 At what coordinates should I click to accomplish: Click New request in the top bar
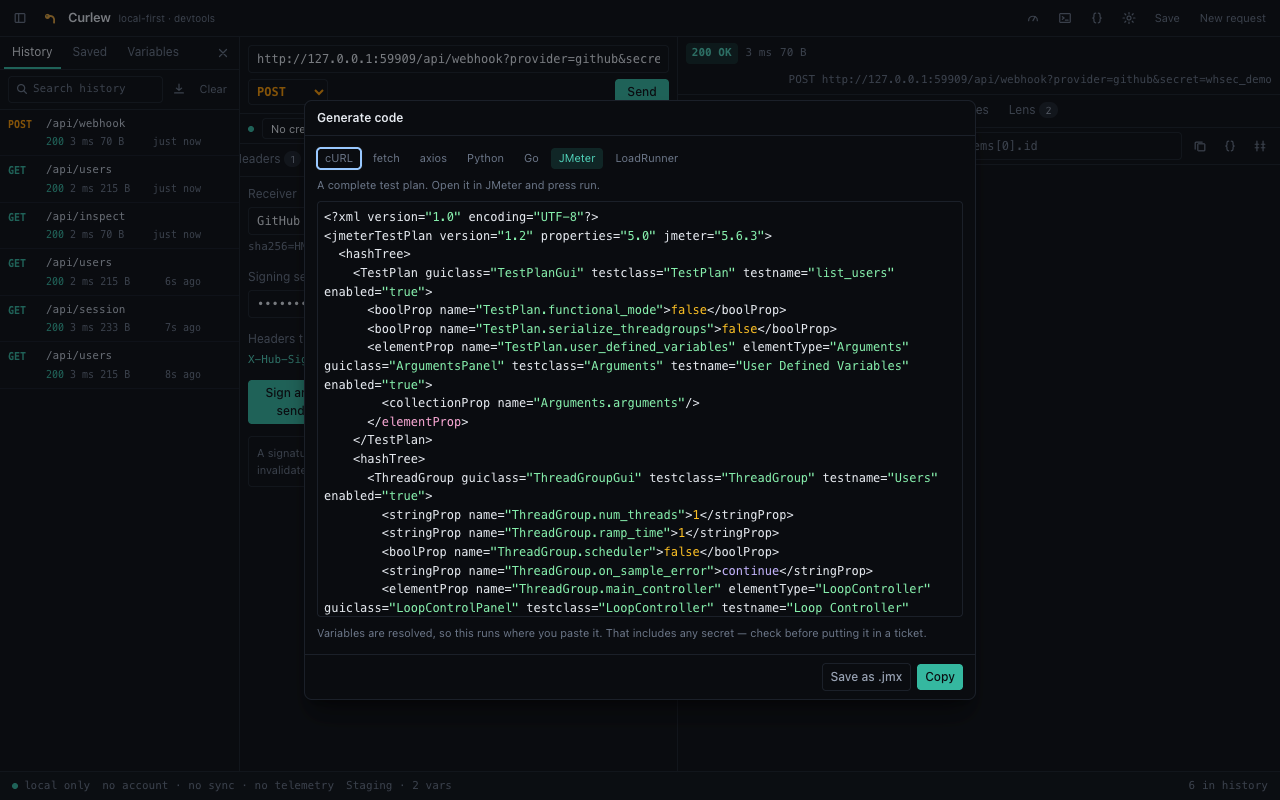pos(1233,18)
